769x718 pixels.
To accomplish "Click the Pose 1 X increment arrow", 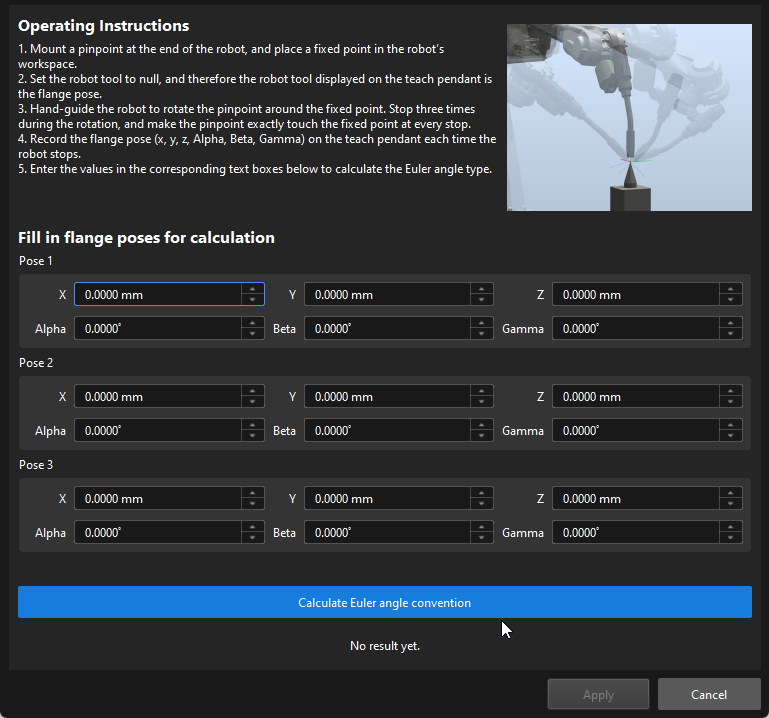I will tap(253, 289).
